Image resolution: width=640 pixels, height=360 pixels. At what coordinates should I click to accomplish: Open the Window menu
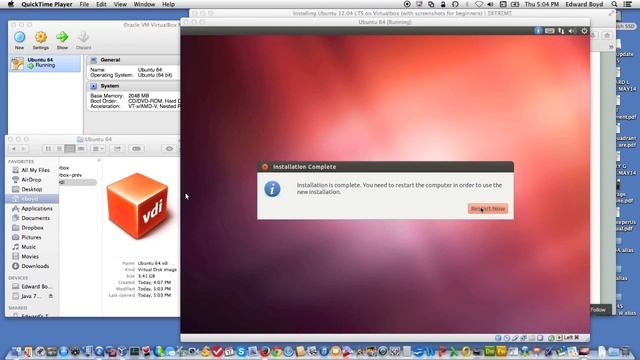tap(144, 4)
